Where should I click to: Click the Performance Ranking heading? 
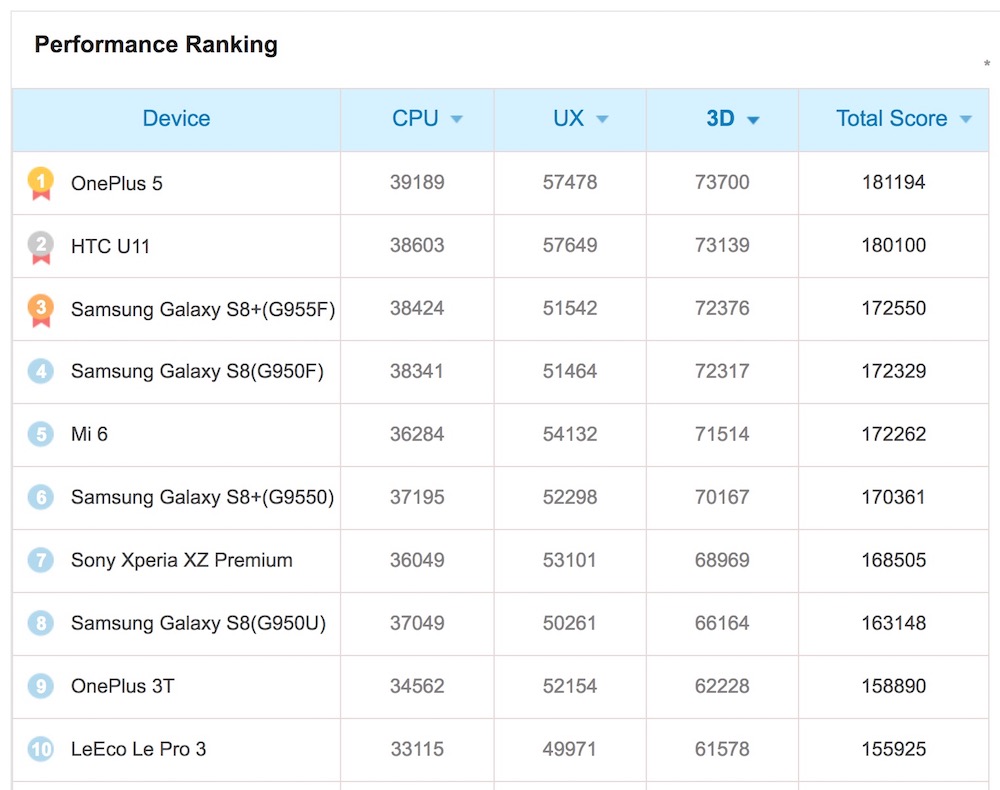point(156,45)
